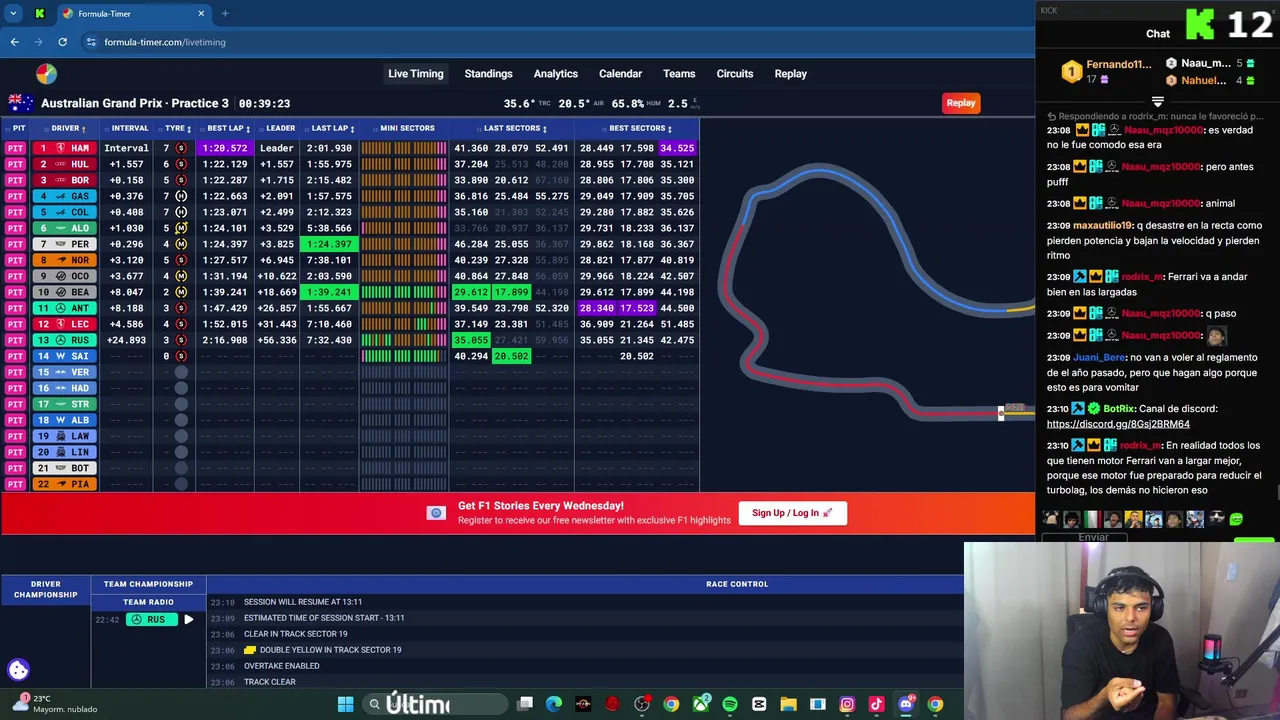Image resolution: width=1280 pixels, height=720 pixels.
Task: Select RUS driver row badge
Action: pyautogui.click(x=65, y=340)
